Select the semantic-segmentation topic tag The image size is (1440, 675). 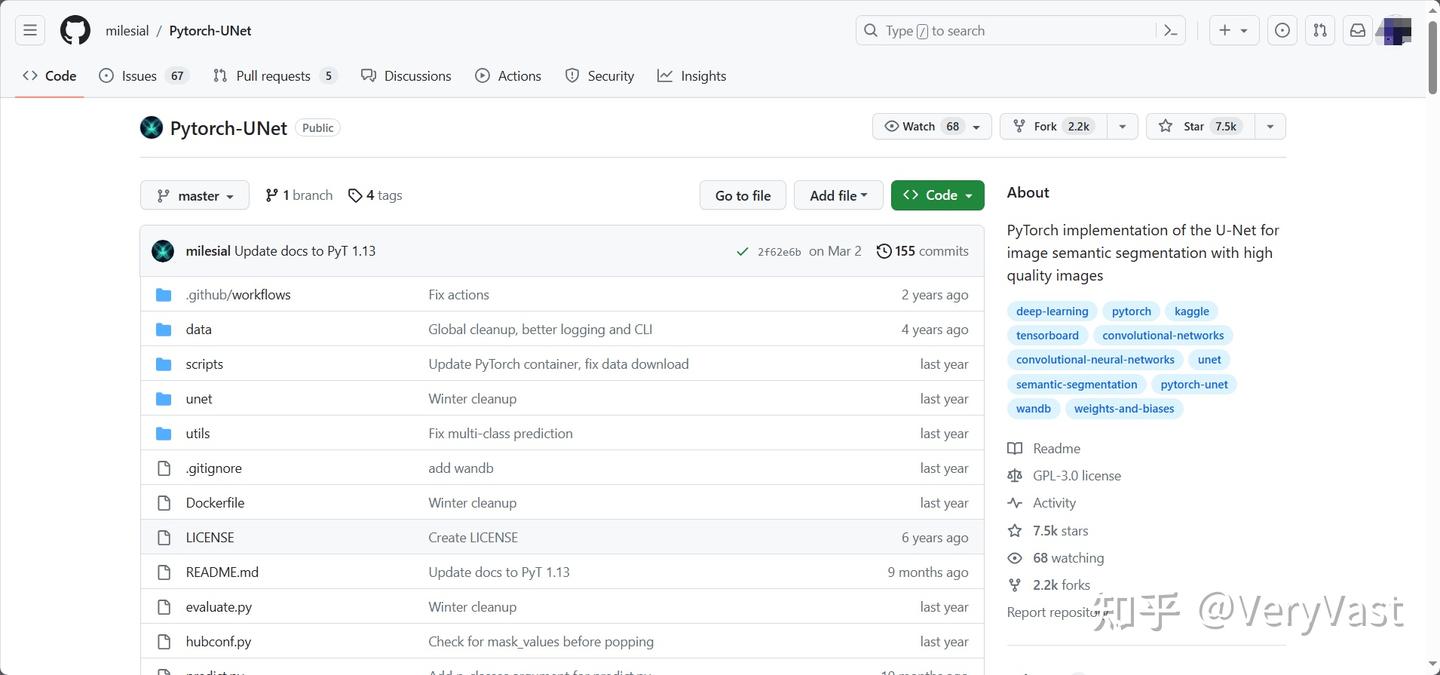click(x=1076, y=384)
